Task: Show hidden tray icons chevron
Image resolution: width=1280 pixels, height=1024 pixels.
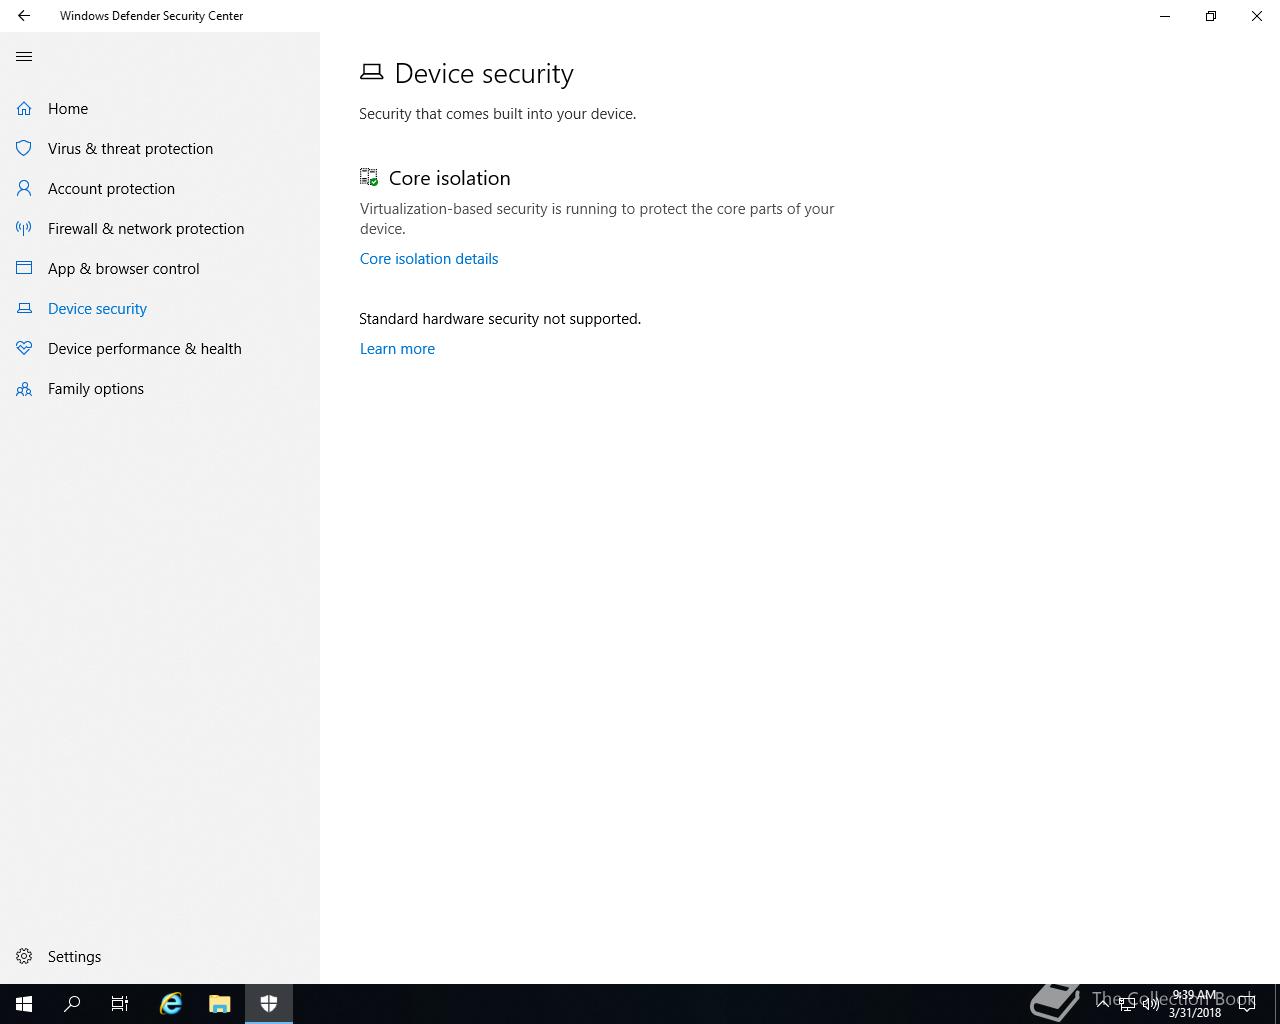Action: point(1103,1004)
